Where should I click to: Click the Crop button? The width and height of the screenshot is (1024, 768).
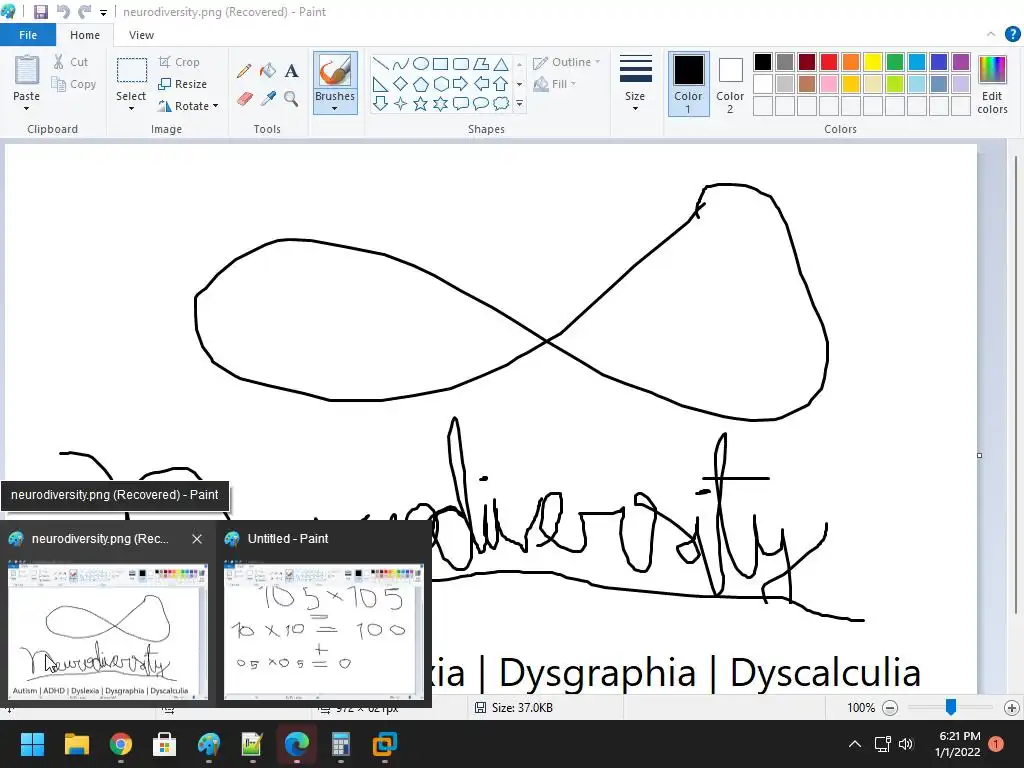click(x=179, y=62)
